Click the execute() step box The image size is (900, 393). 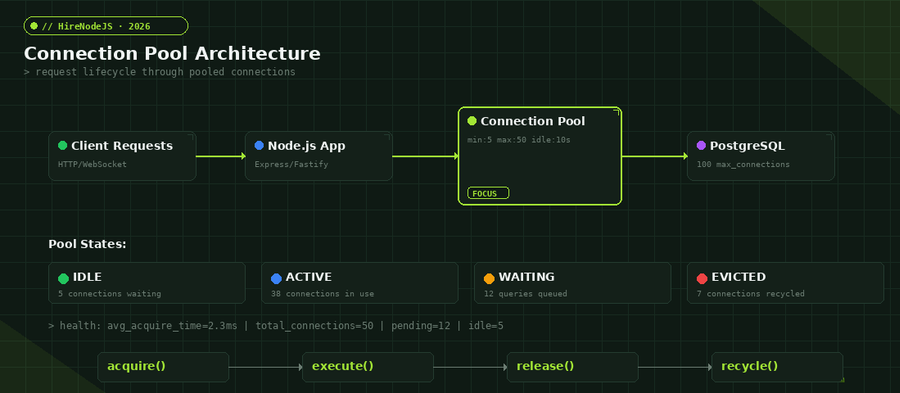click(368, 367)
